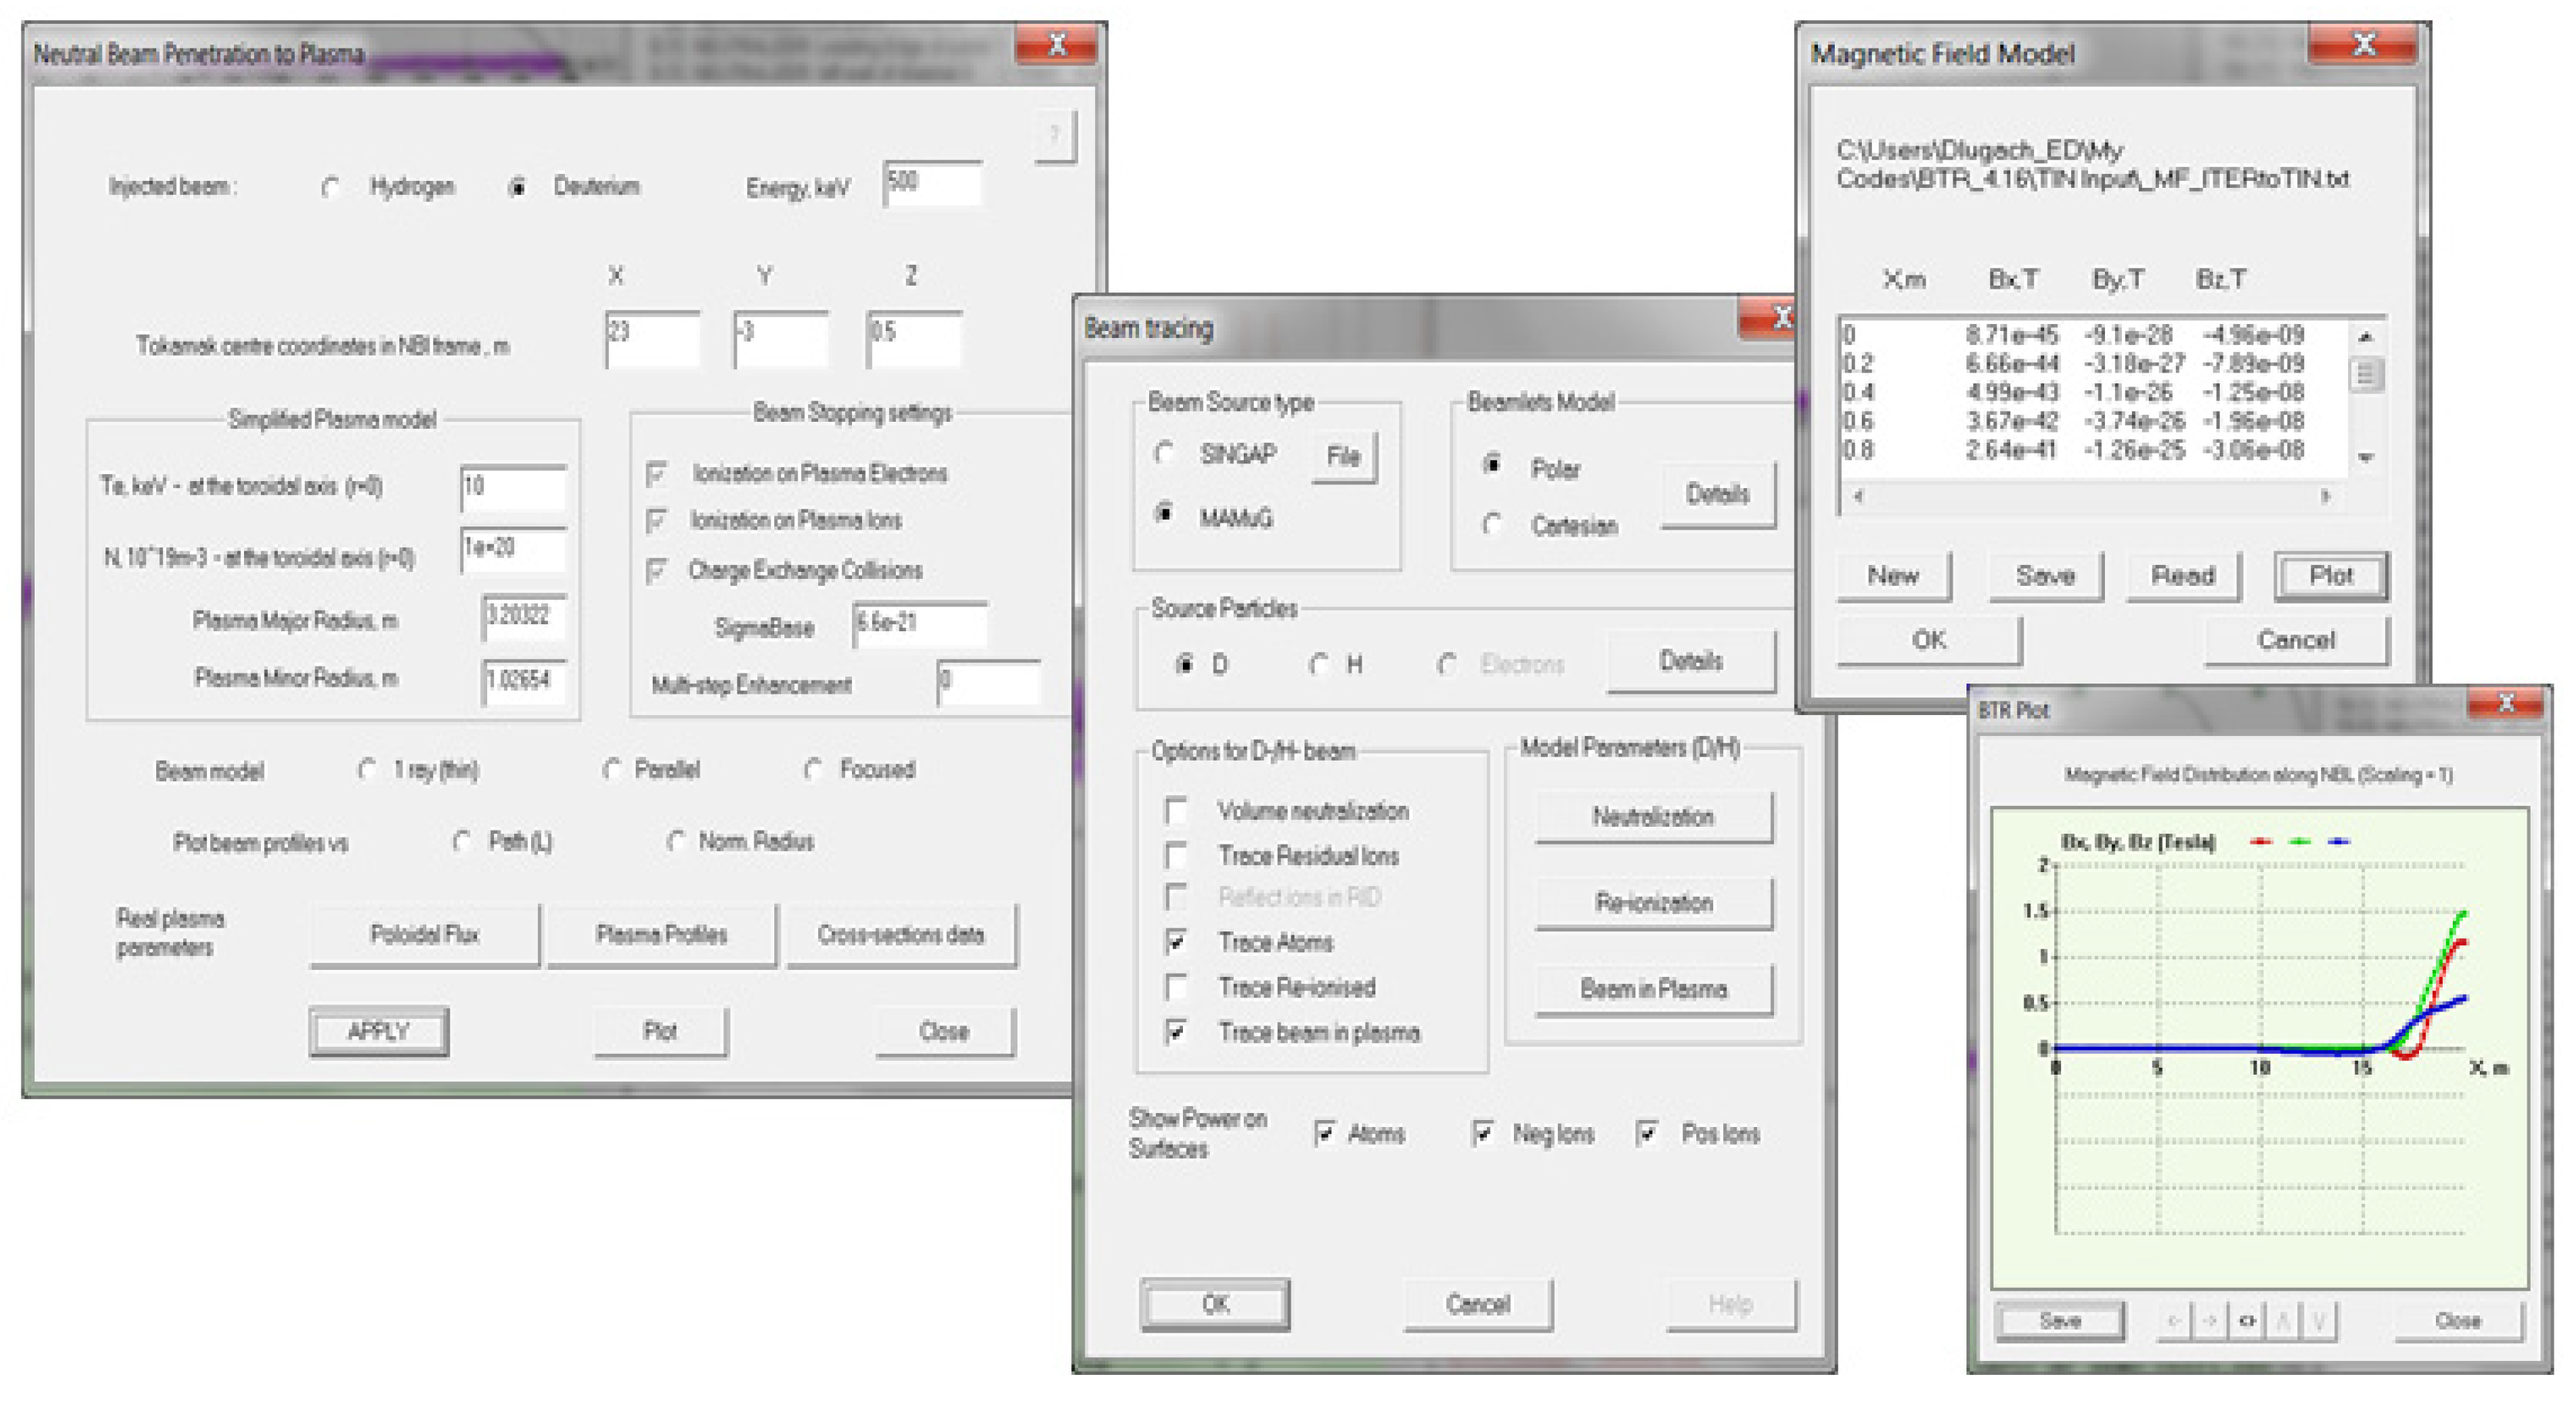Click the Energy keV input field
The height and width of the screenshot is (1401, 2576).
point(932,184)
